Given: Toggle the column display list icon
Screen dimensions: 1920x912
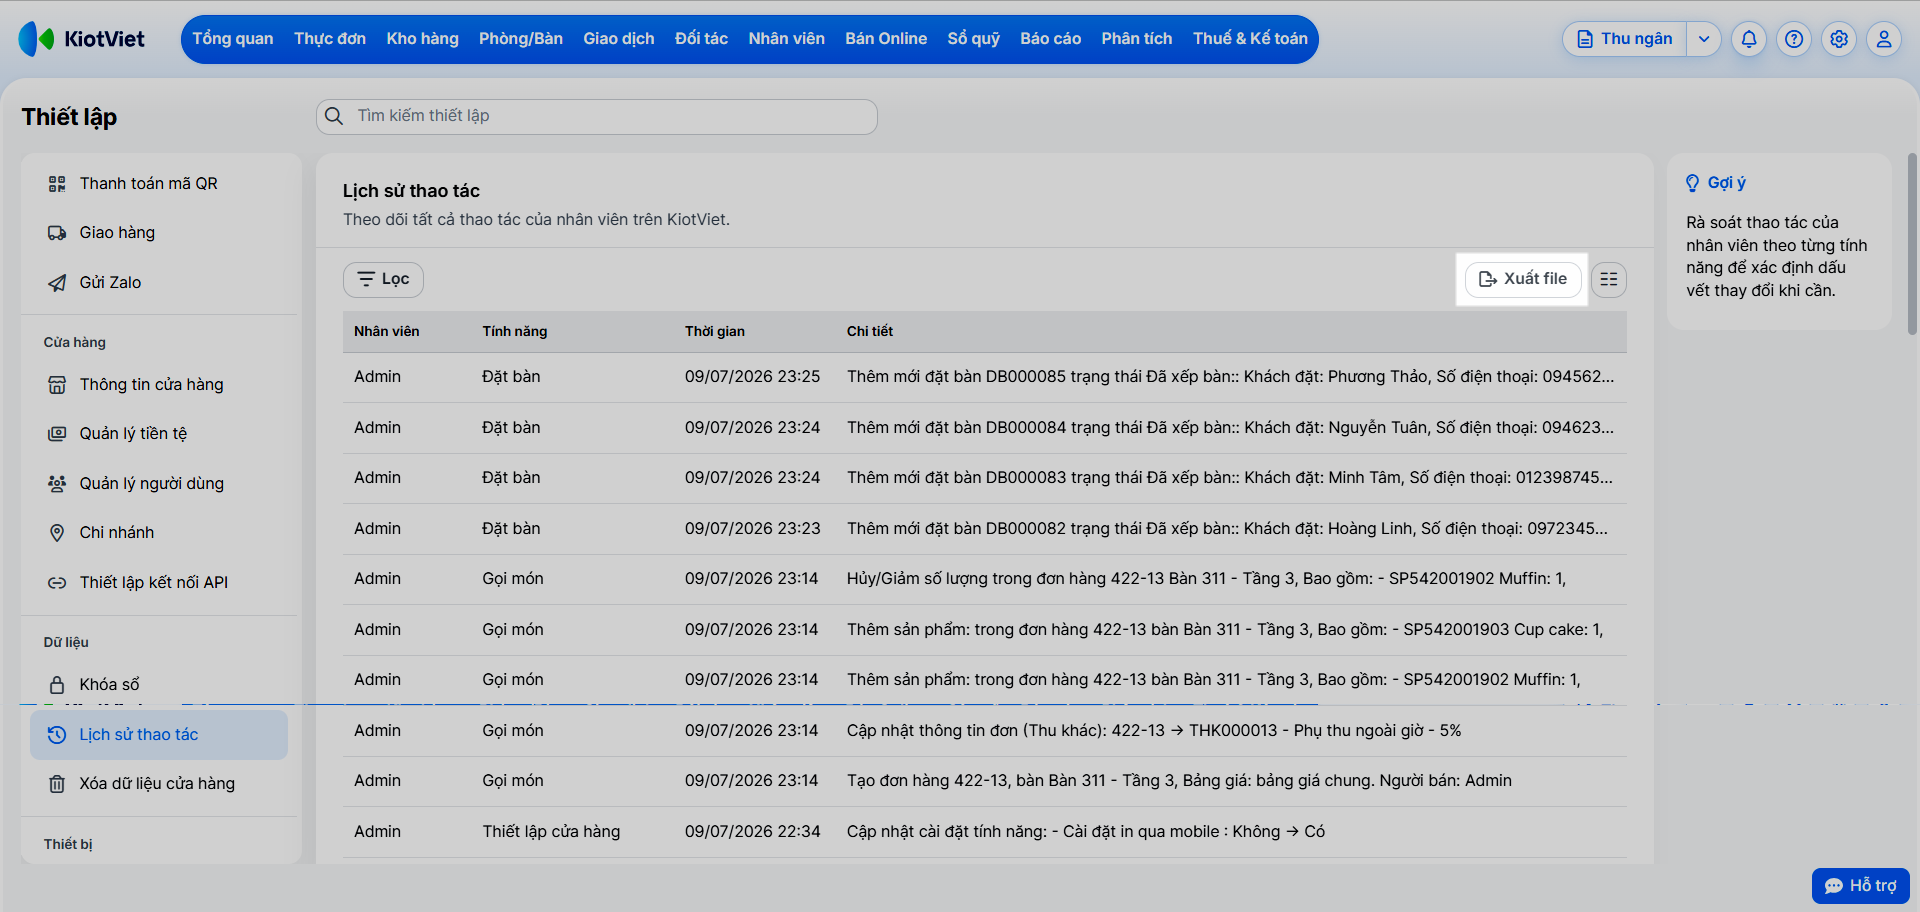Looking at the screenshot, I should (x=1609, y=279).
